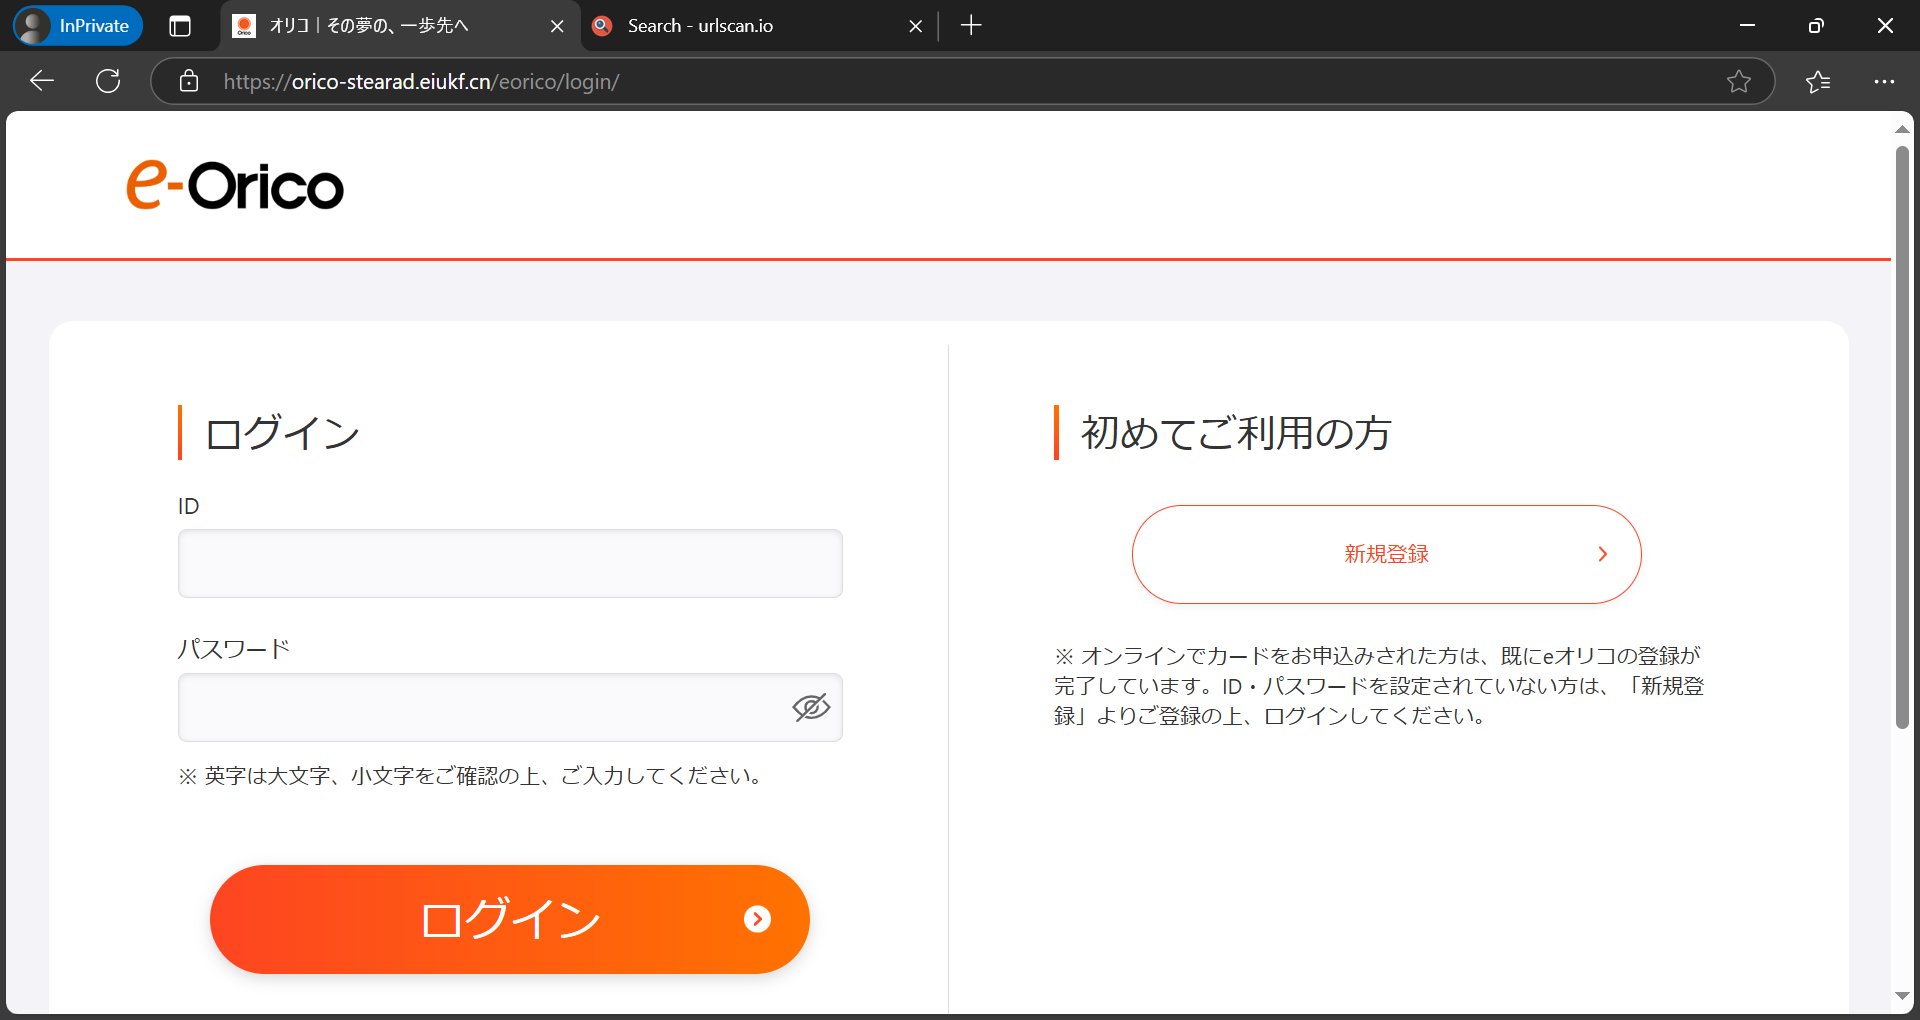Open a new tab
Image resolution: width=1920 pixels, height=1020 pixels.
point(971,26)
